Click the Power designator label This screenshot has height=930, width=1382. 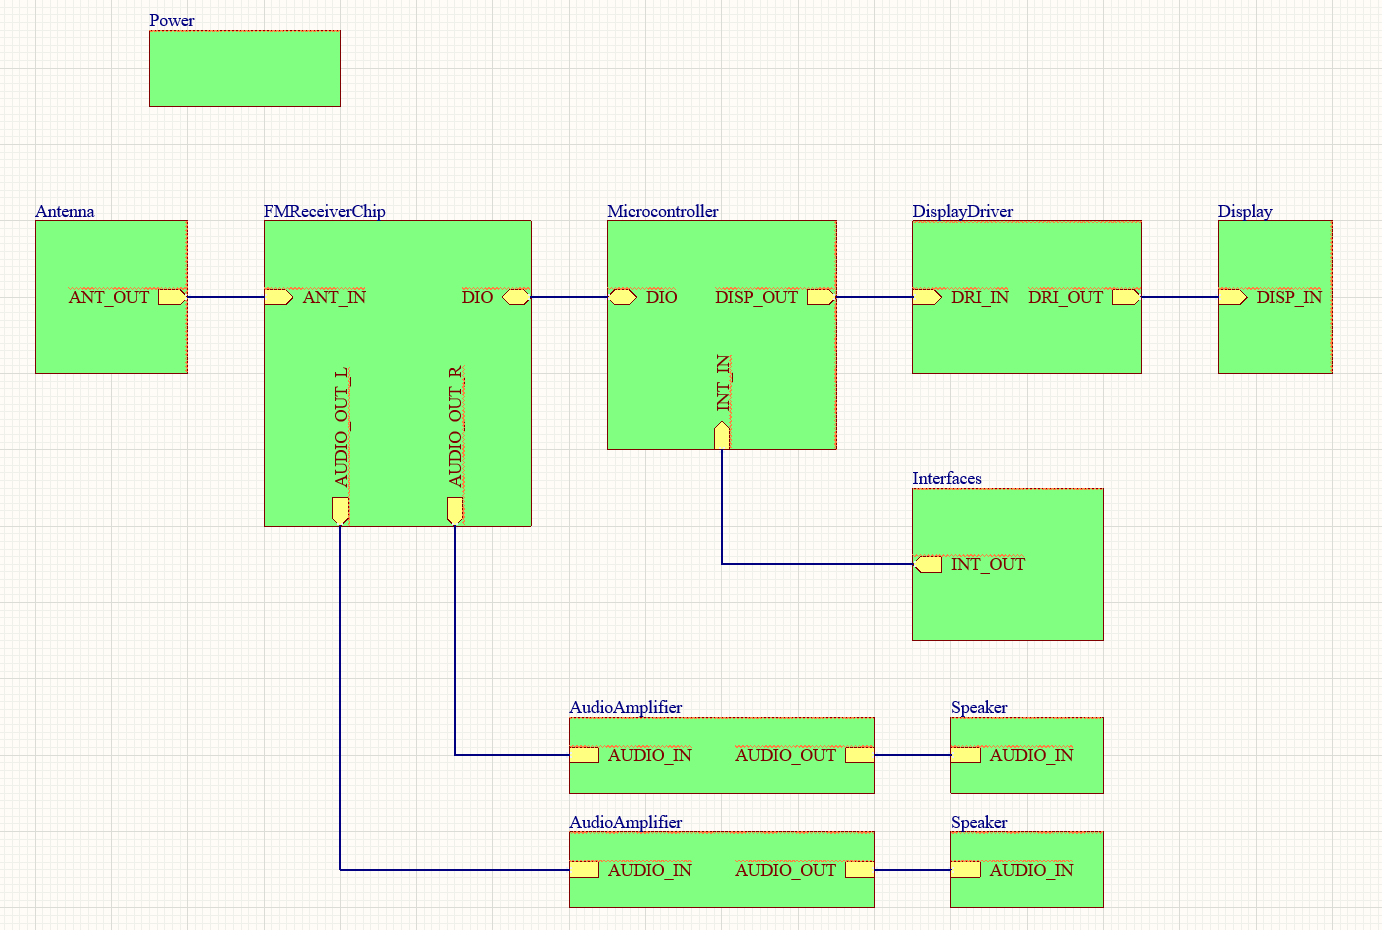pos(172,20)
